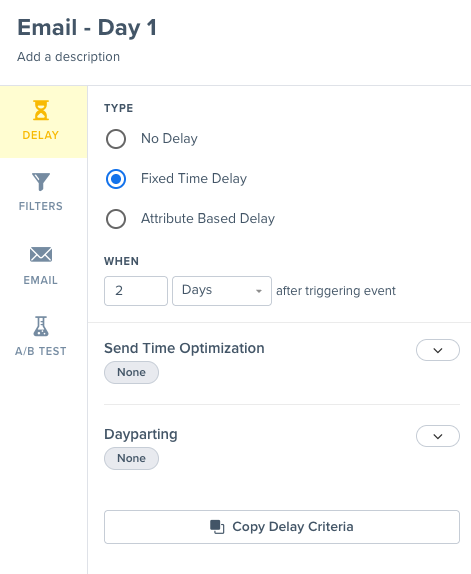This screenshot has width=471, height=574.
Task: Open the Days unit dropdown
Action: (x=222, y=291)
